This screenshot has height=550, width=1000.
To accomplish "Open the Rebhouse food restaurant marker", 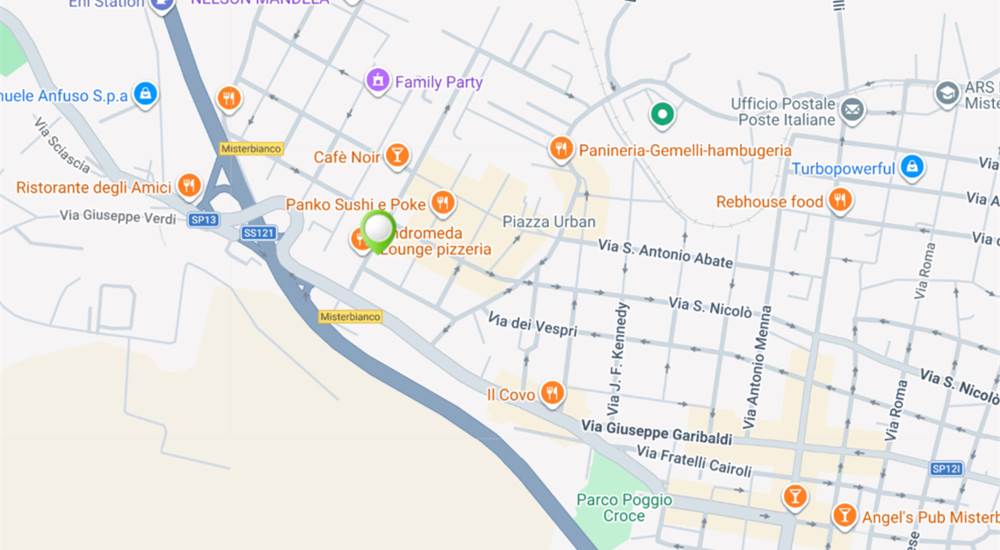I will click(840, 200).
